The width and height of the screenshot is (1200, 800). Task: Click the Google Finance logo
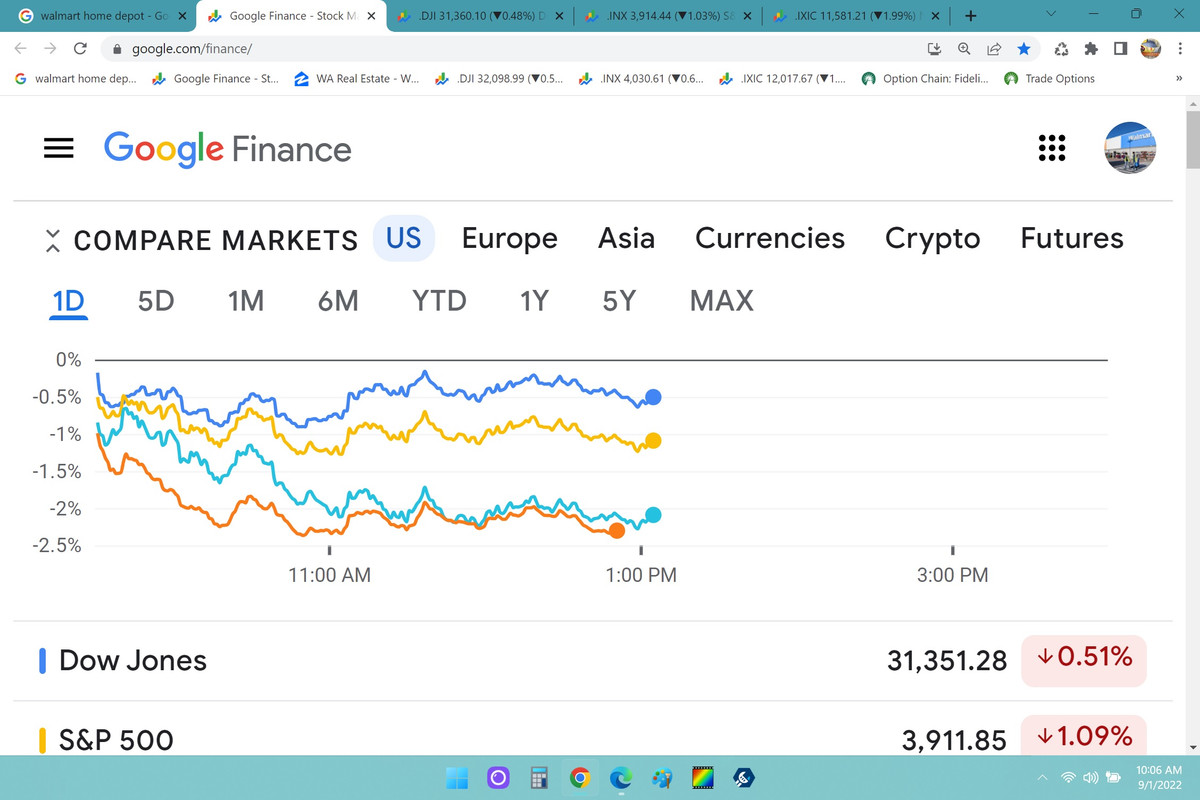tap(228, 149)
